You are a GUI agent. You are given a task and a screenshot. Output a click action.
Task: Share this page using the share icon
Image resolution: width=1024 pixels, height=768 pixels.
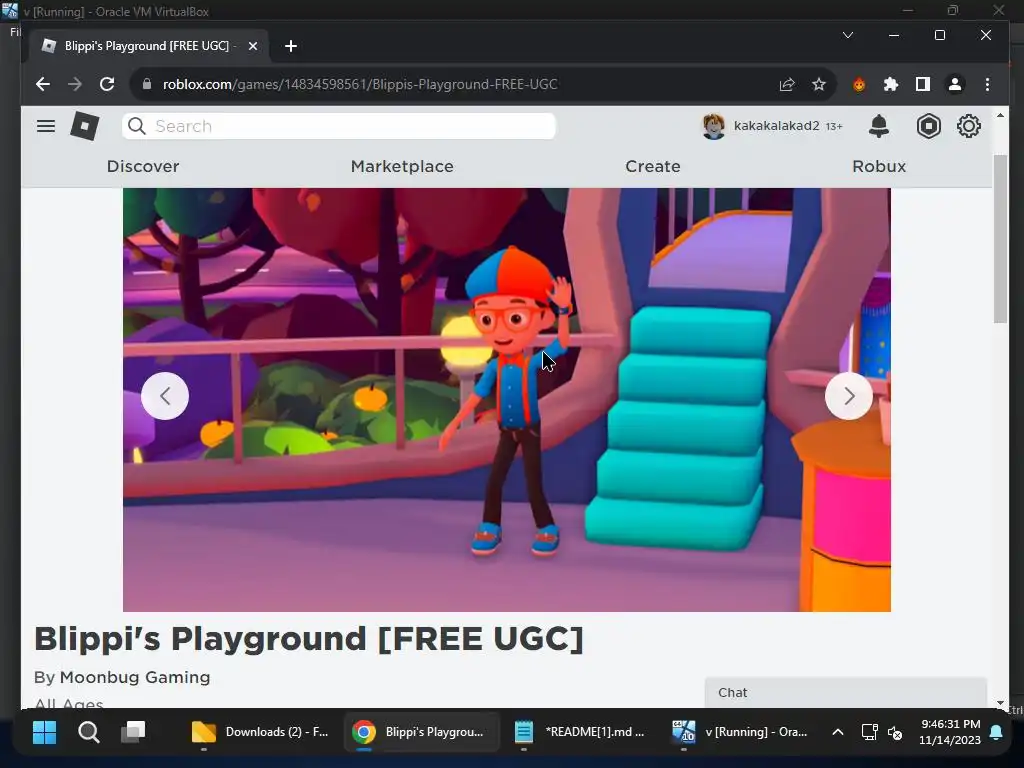pos(787,84)
